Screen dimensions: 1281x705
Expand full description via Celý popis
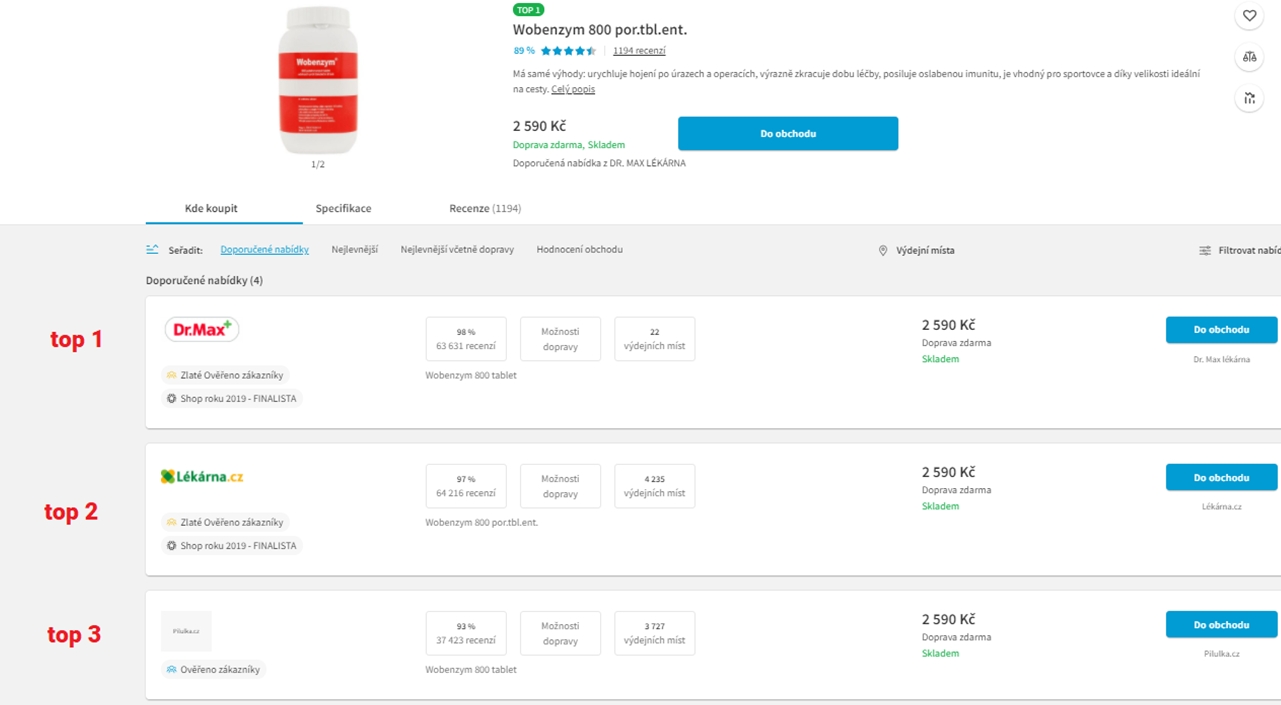click(x=573, y=90)
